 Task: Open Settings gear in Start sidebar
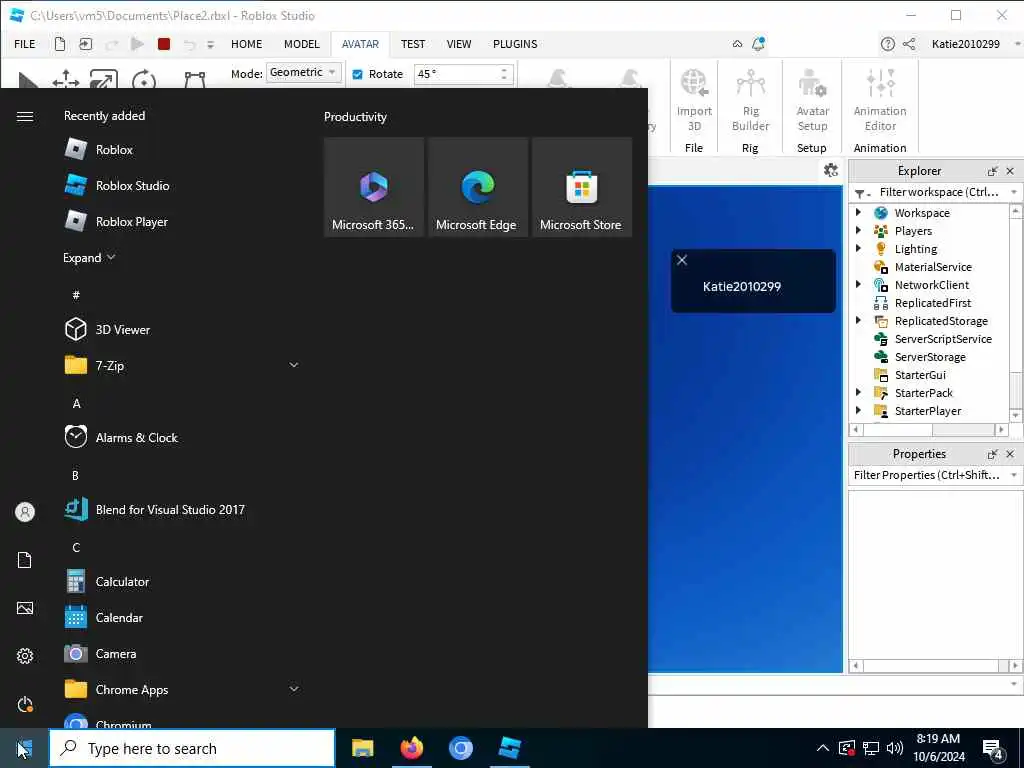[25, 656]
